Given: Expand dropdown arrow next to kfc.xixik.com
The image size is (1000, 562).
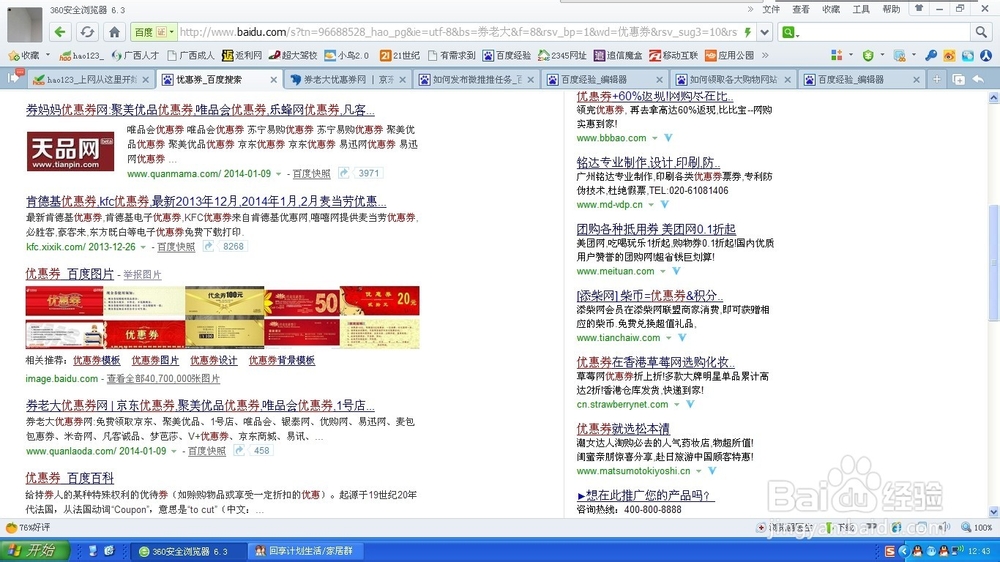Looking at the screenshot, I should [143, 247].
